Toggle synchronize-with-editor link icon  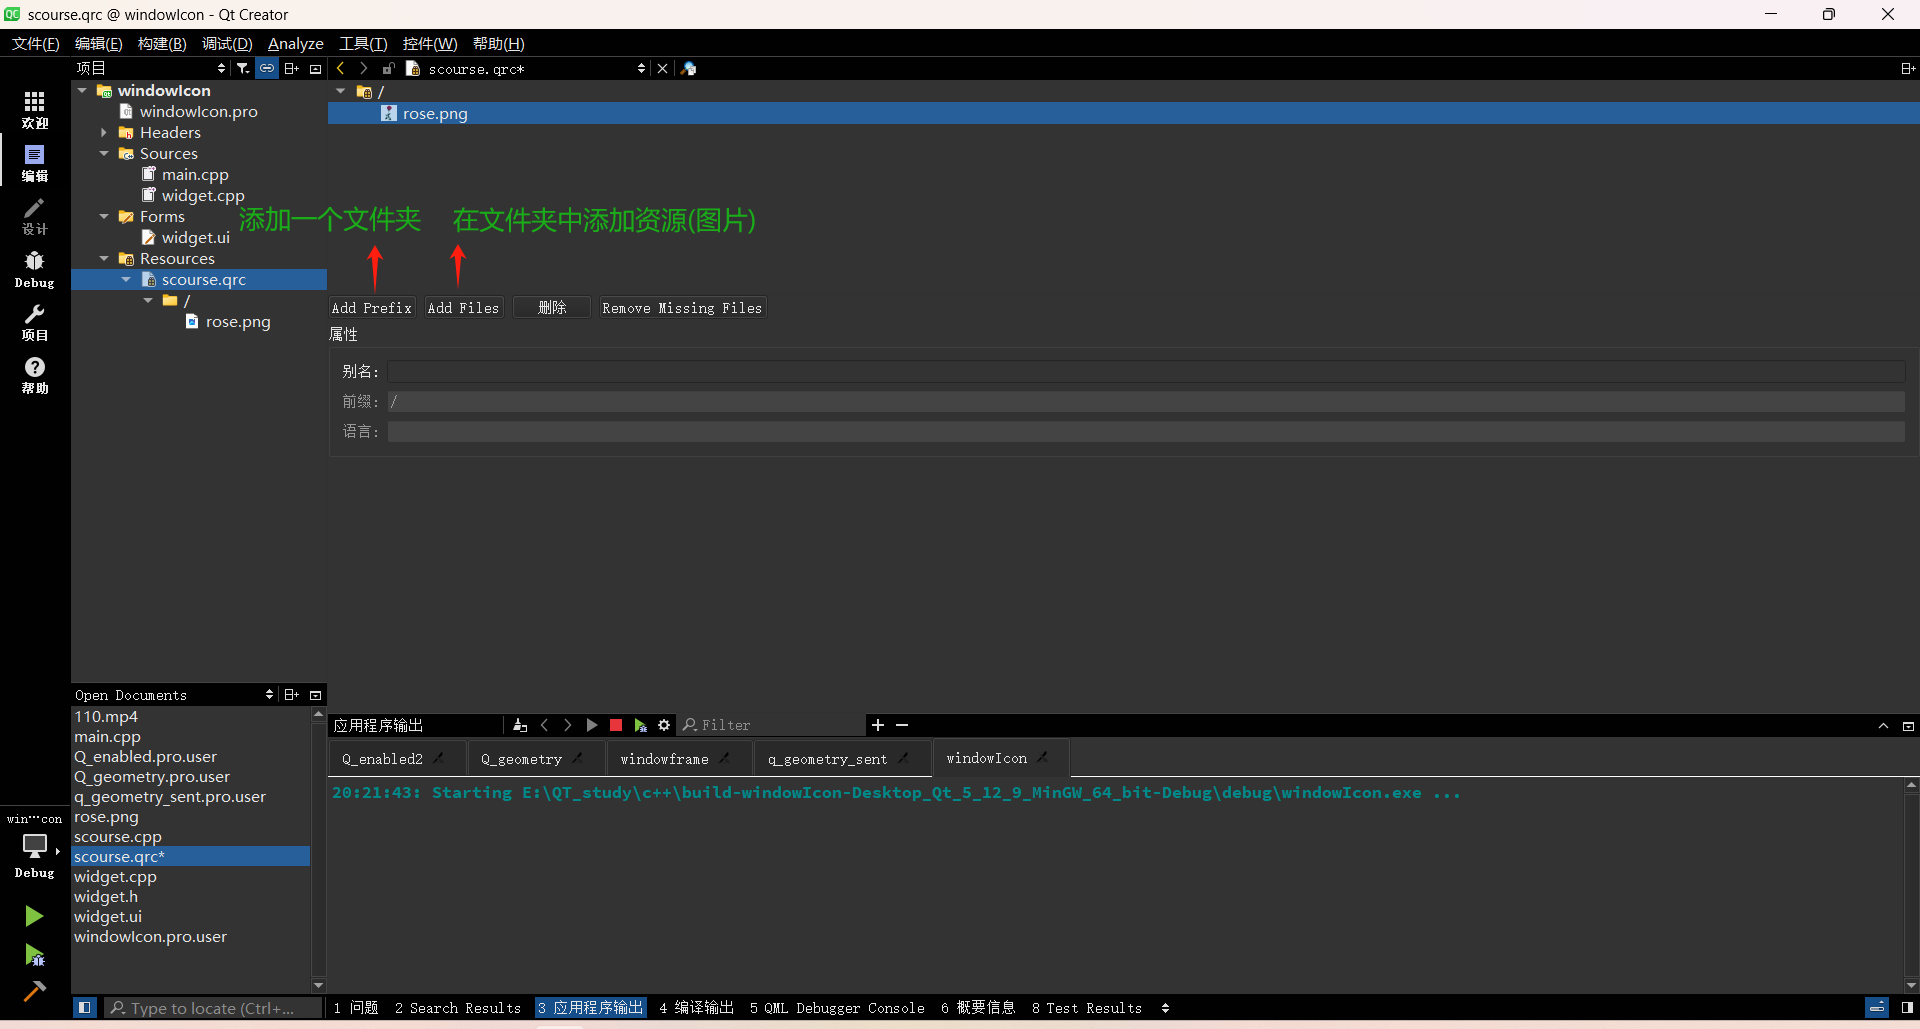(x=267, y=68)
